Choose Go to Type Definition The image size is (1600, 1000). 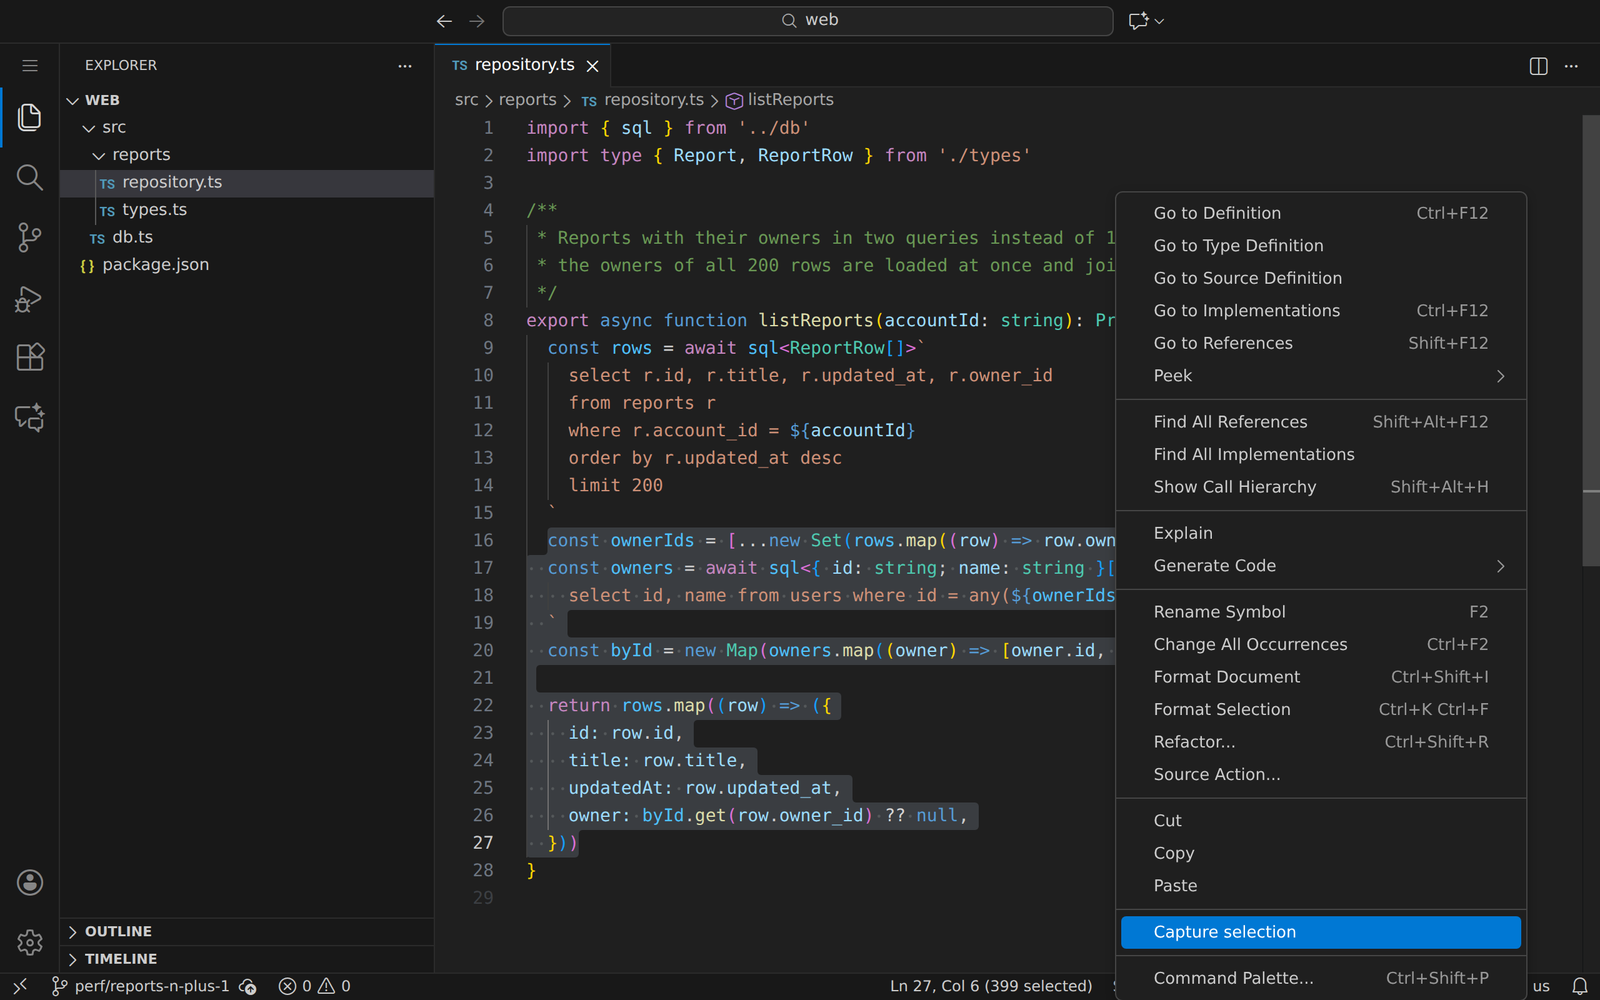[x=1321, y=246]
